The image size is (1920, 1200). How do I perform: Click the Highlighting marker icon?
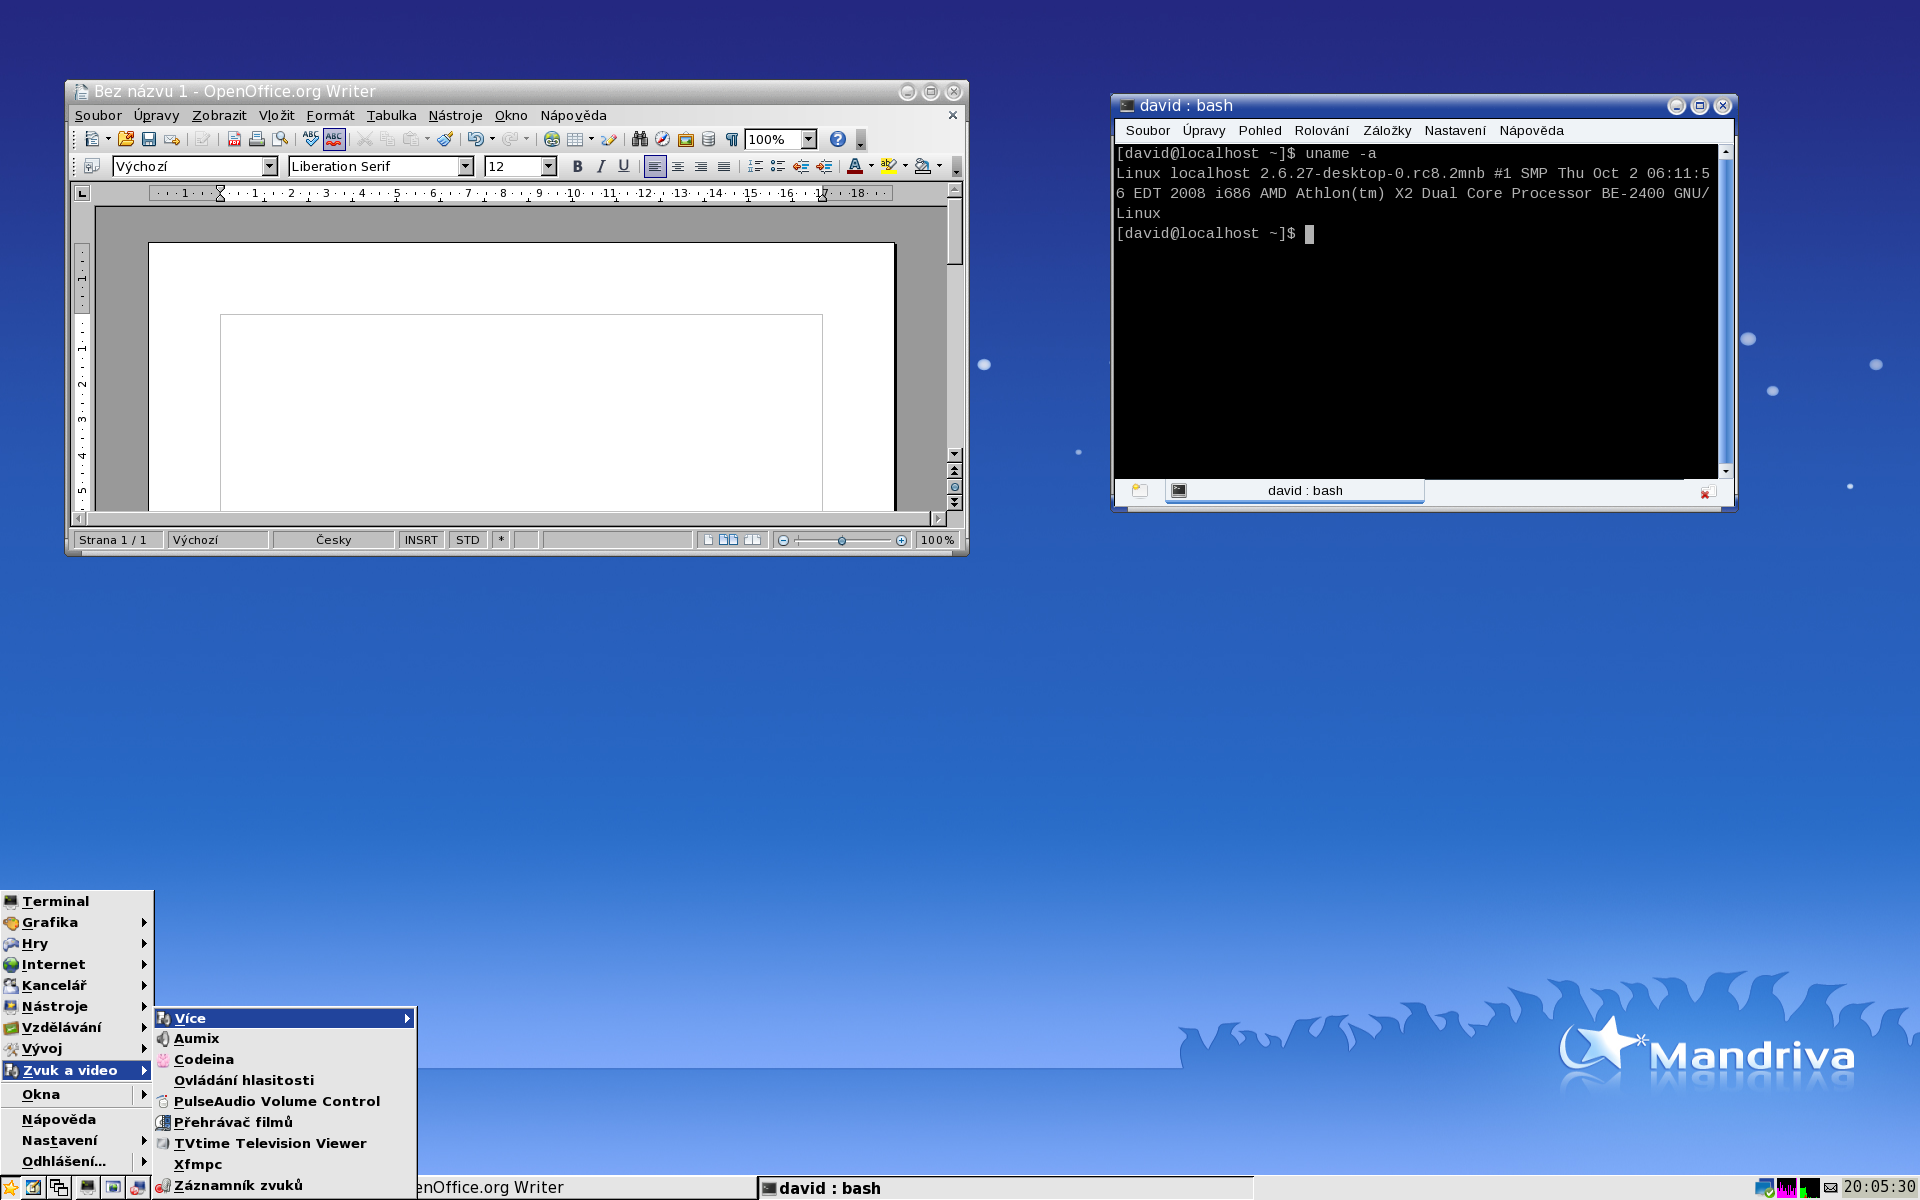pos(888,166)
